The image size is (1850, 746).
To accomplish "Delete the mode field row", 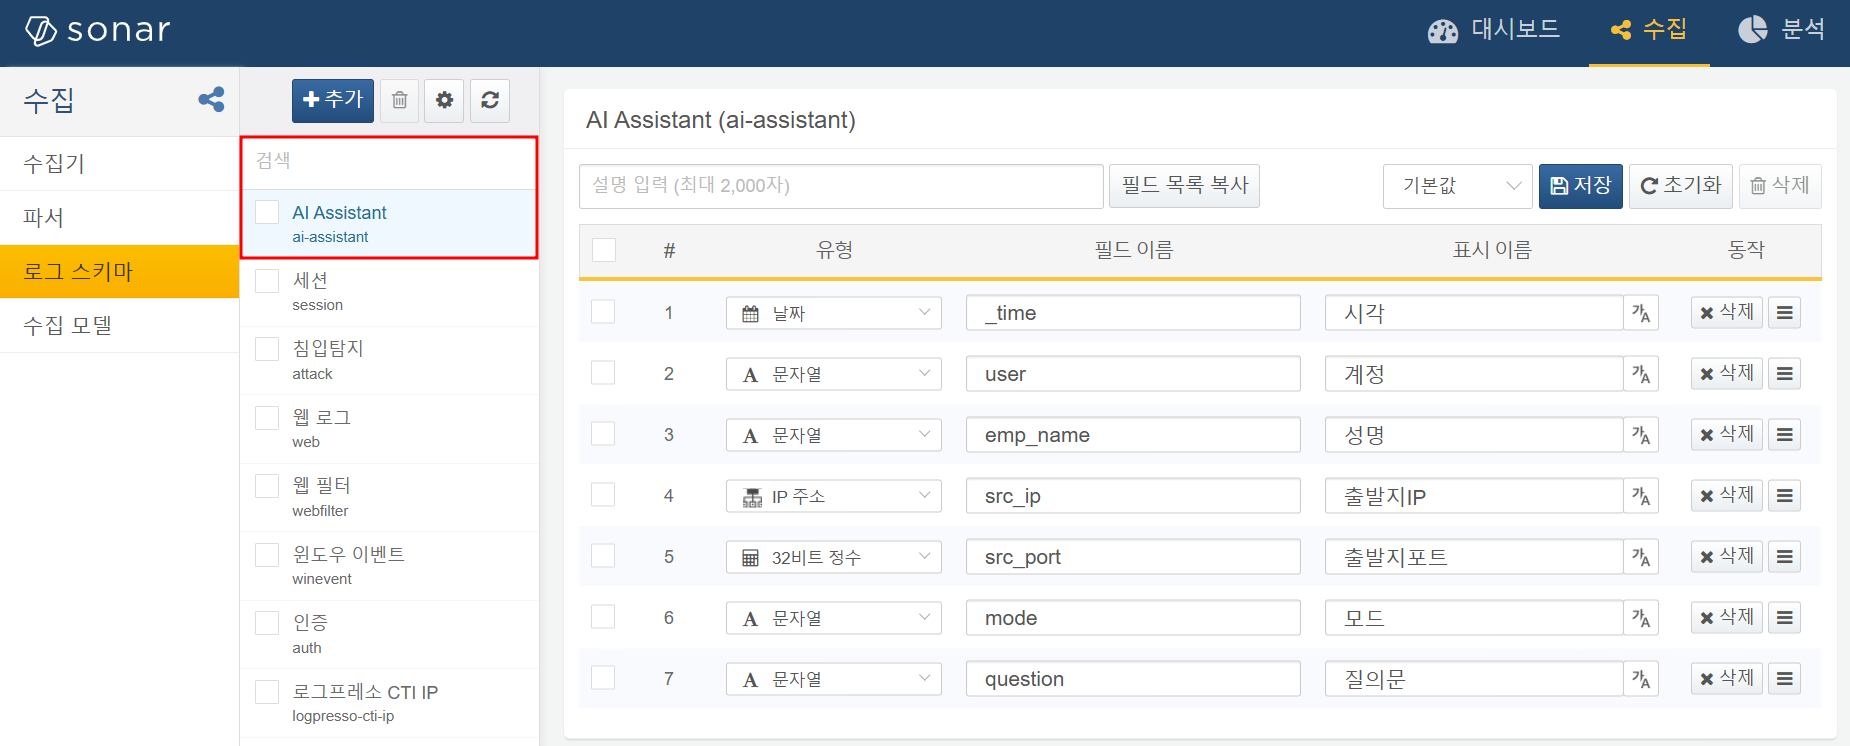I will 1727,618.
